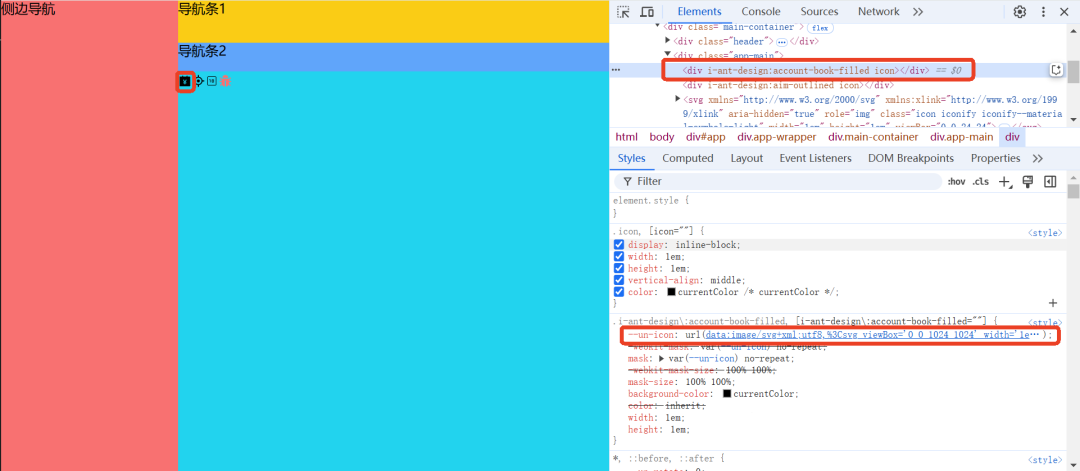
Task: Click the inspect element picker icon
Action: pyautogui.click(x=623, y=12)
